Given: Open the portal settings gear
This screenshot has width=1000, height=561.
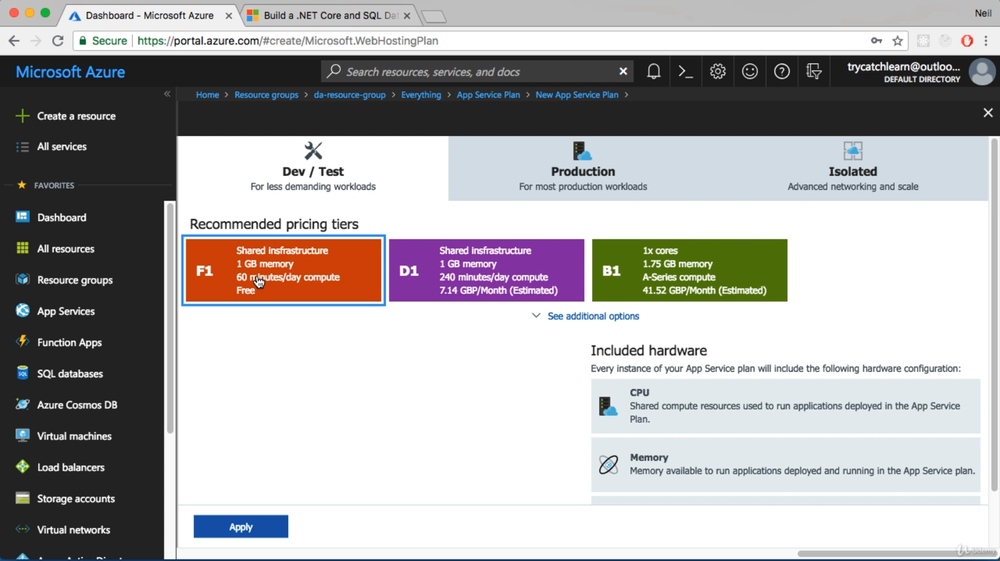Looking at the screenshot, I should coord(717,71).
